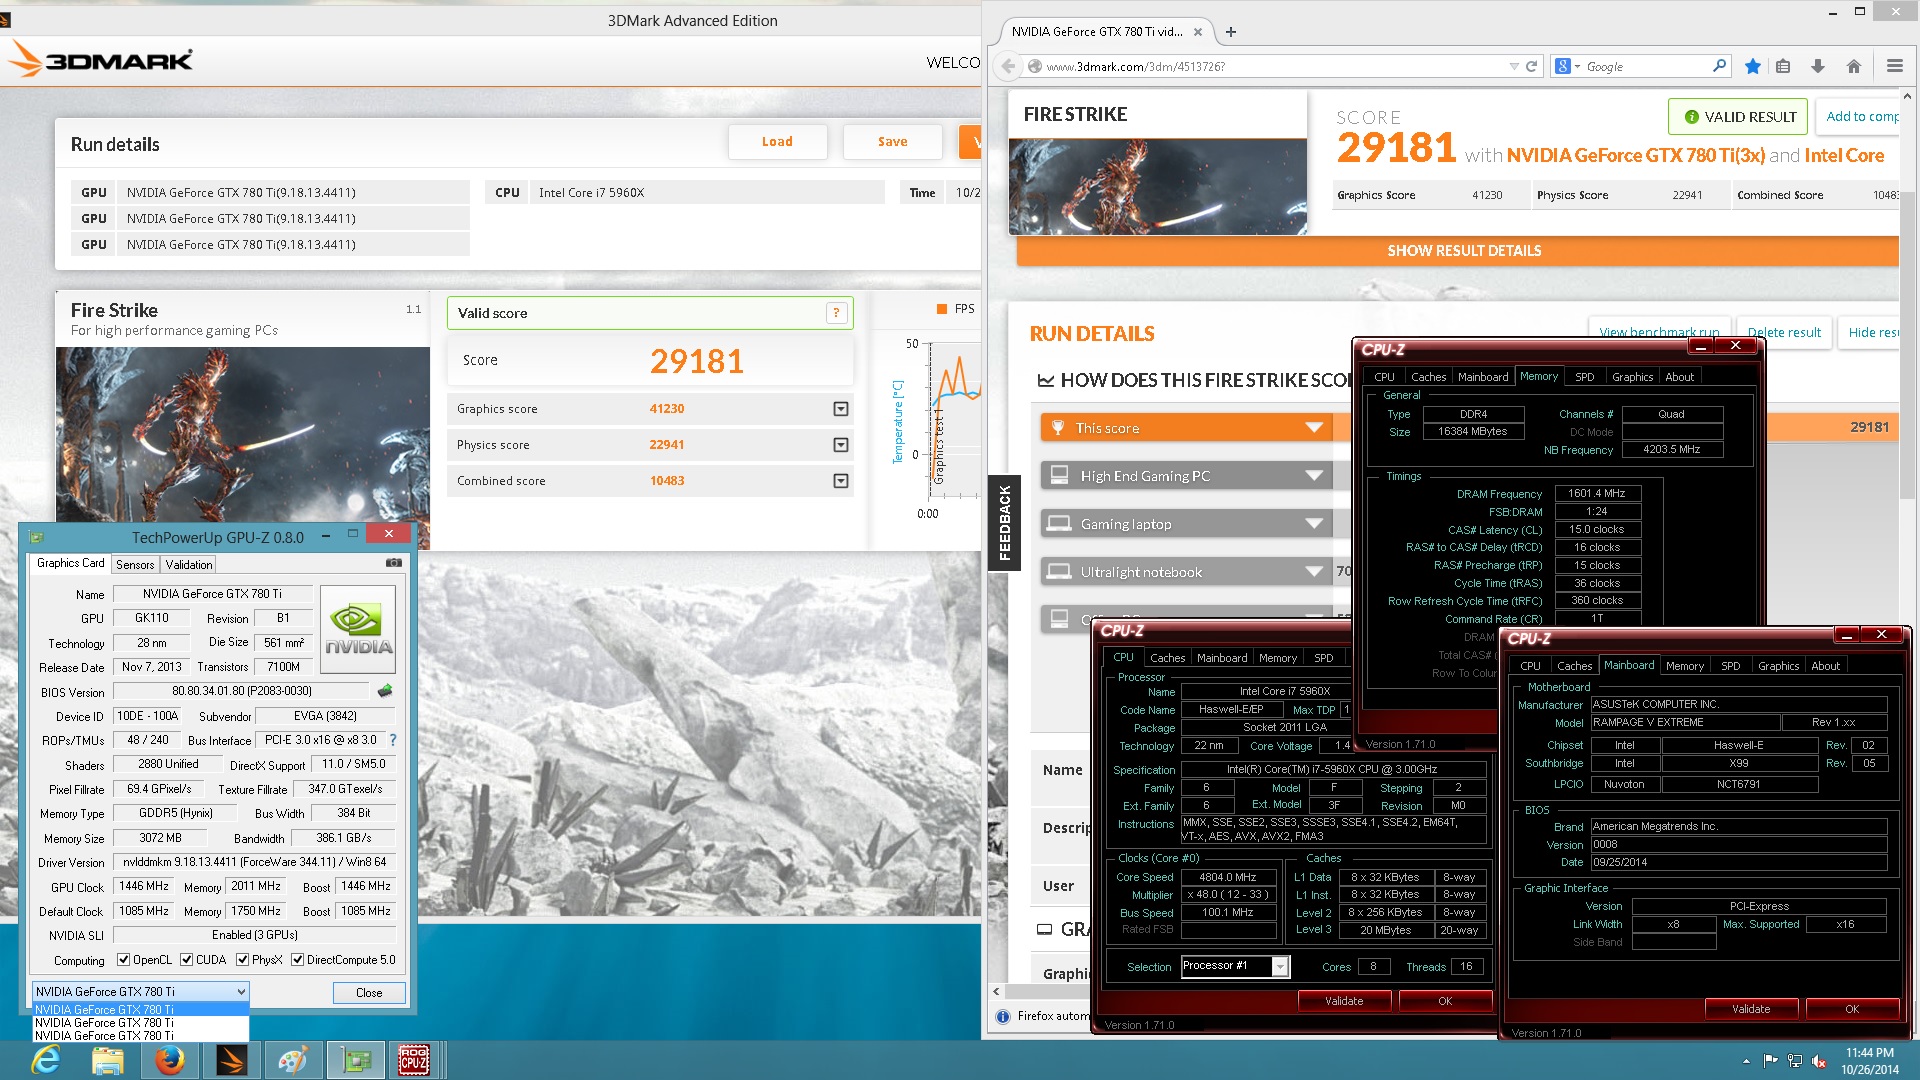Open the About tab in the CPU-Z Memory window
Screen dimensions: 1920x1080
point(1679,377)
